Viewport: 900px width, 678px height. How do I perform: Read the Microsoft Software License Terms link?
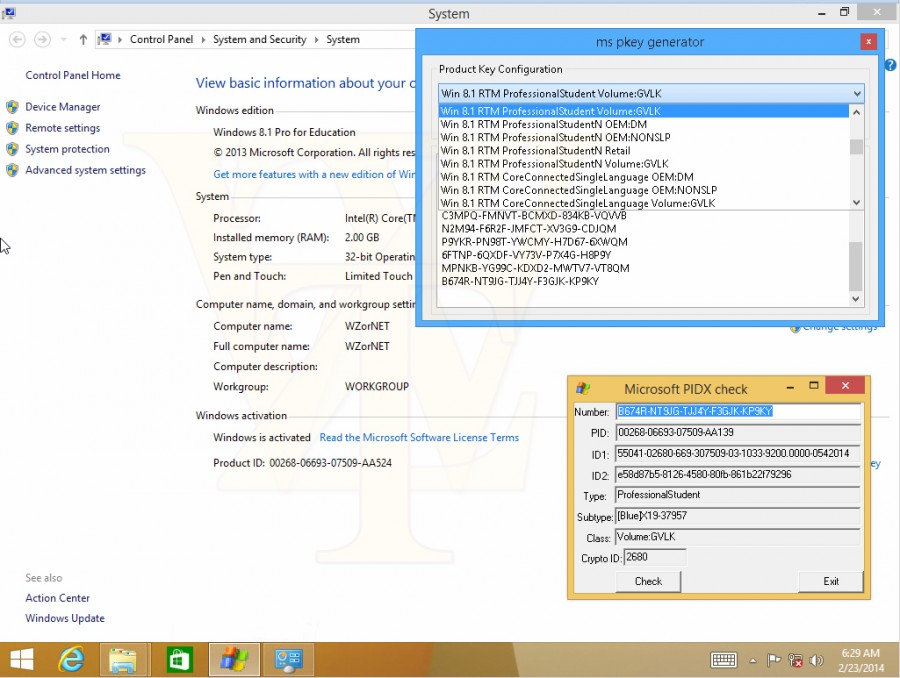click(x=419, y=437)
